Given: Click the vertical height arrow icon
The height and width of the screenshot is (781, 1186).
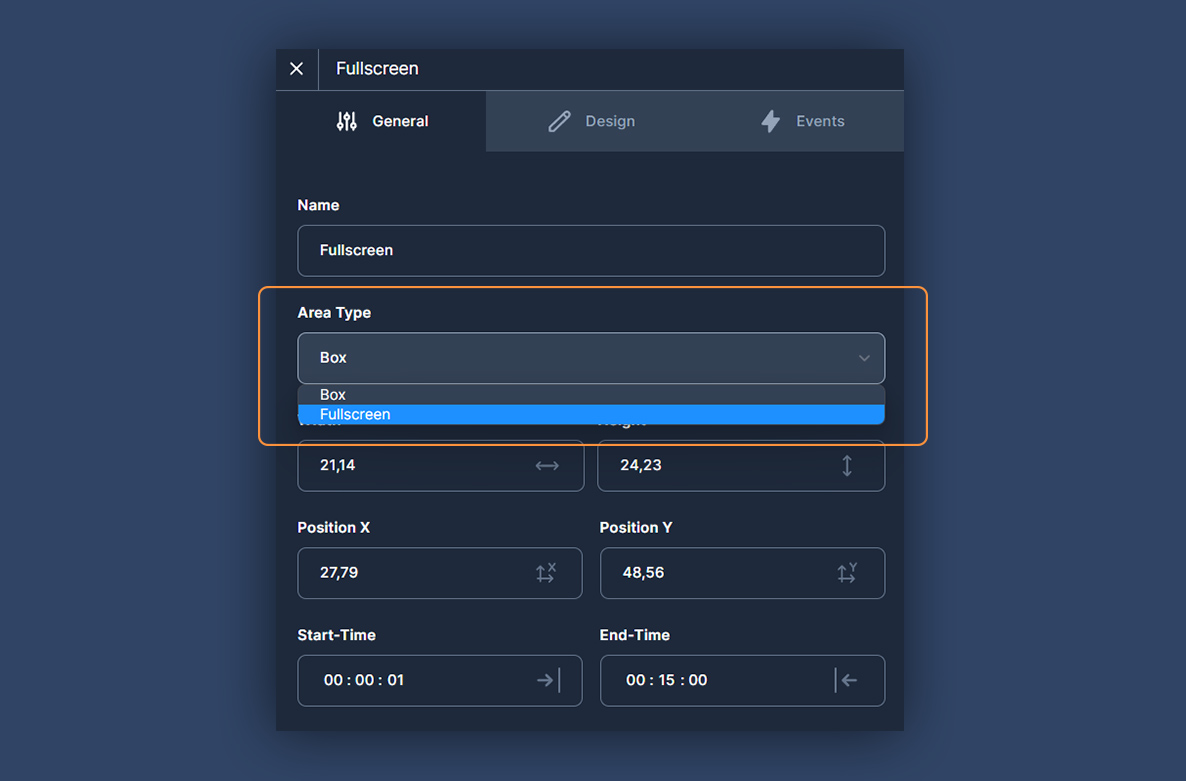Looking at the screenshot, I should pyautogui.click(x=846, y=466).
